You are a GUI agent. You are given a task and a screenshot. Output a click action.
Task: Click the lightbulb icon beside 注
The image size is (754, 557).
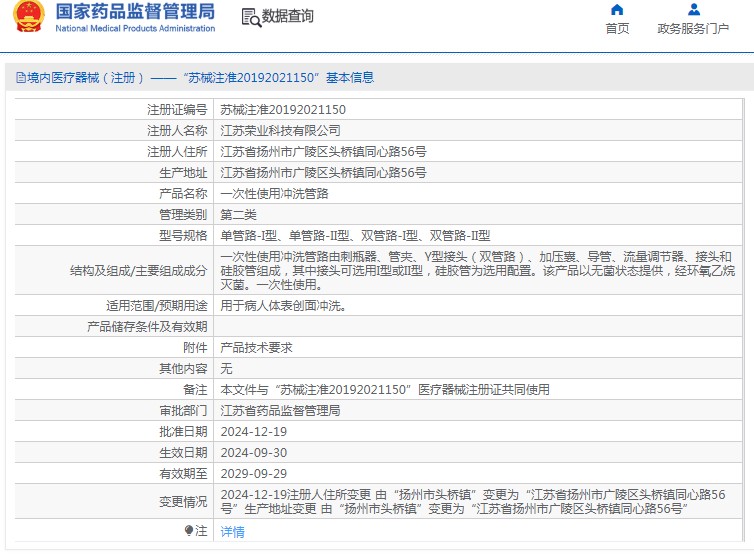pos(189,531)
